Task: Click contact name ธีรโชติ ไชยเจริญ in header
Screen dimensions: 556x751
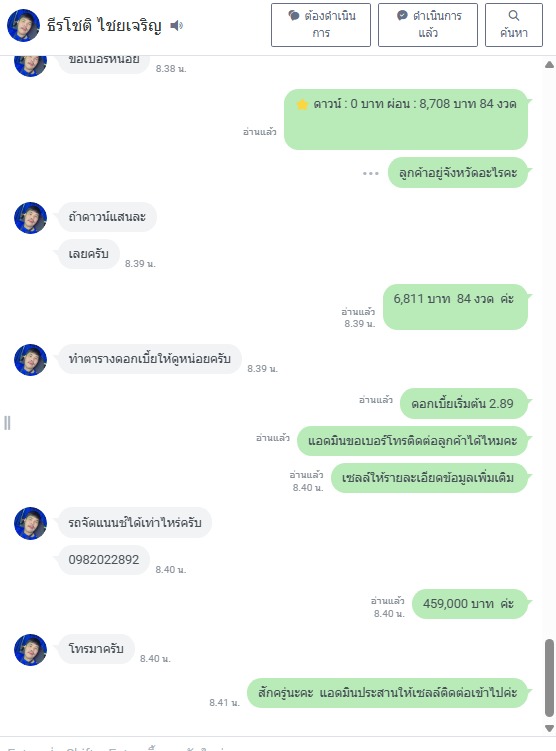Action: (x=104, y=25)
